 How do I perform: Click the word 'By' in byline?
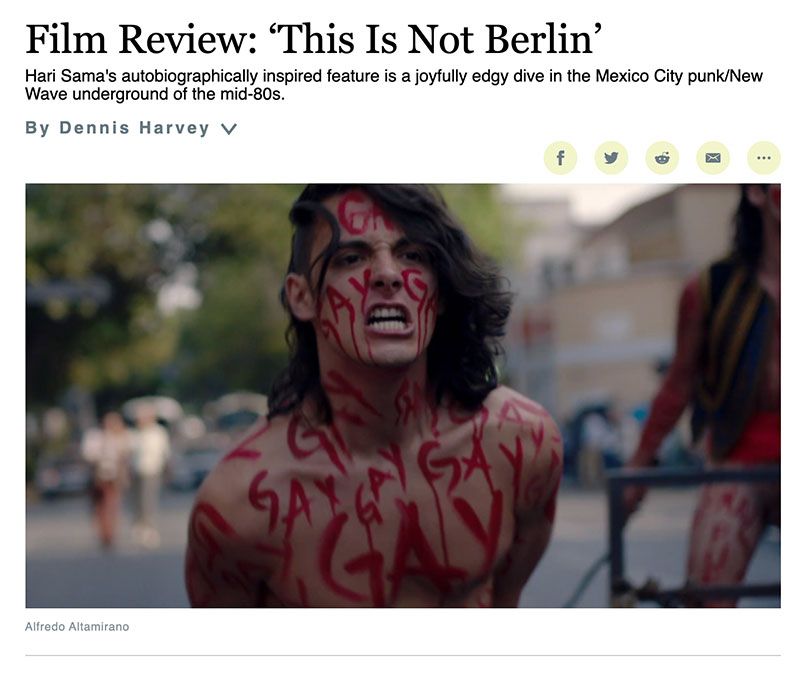click(37, 128)
